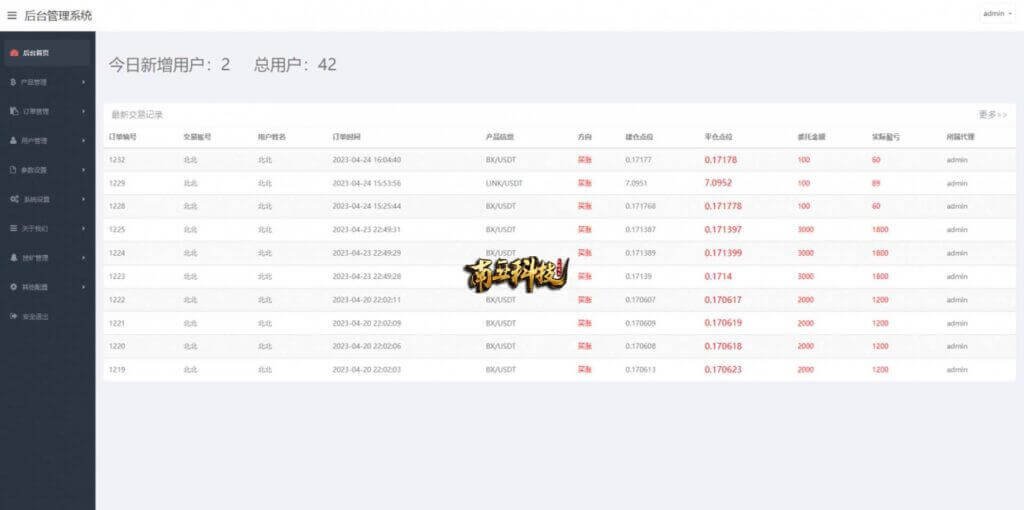Click the 后台管理系统 header title
Viewport: 1024px width, 510px height.
(x=57, y=15)
